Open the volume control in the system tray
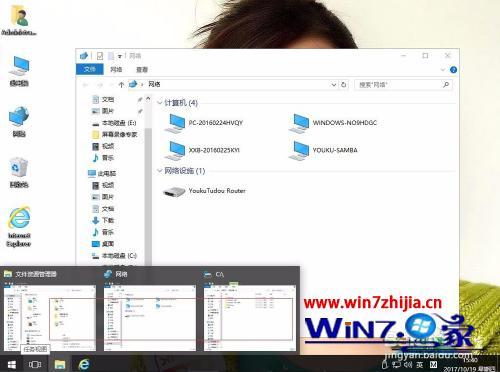Screen dimensions: 500x372 [408, 365]
